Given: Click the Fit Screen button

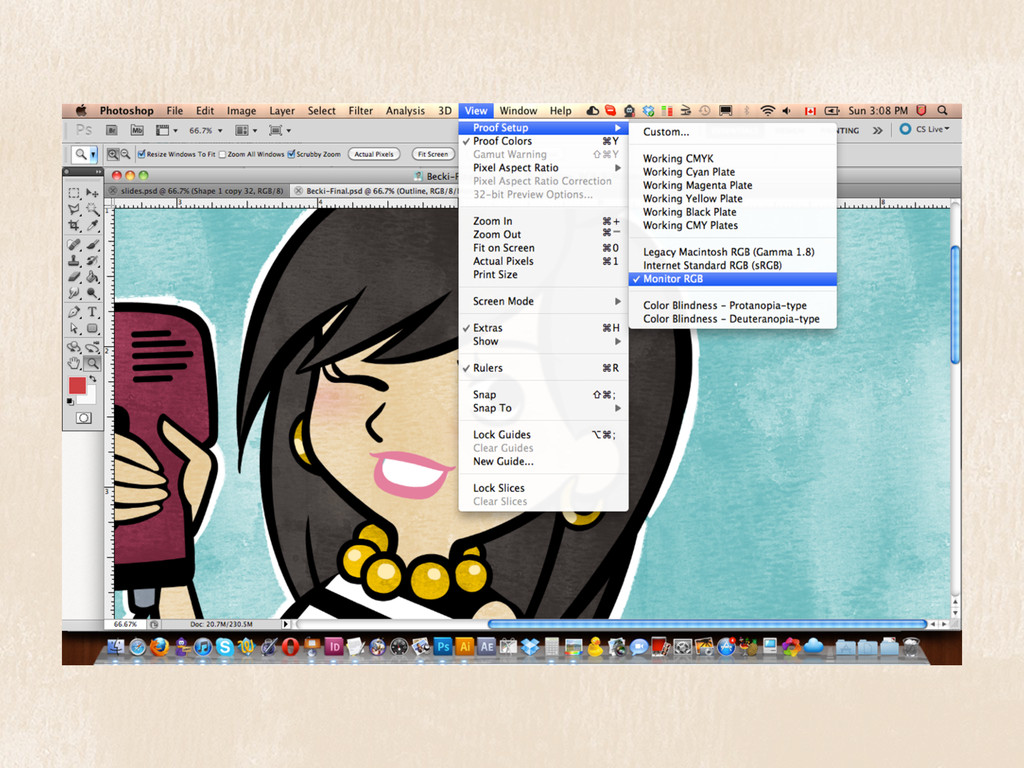Looking at the screenshot, I should [433, 154].
